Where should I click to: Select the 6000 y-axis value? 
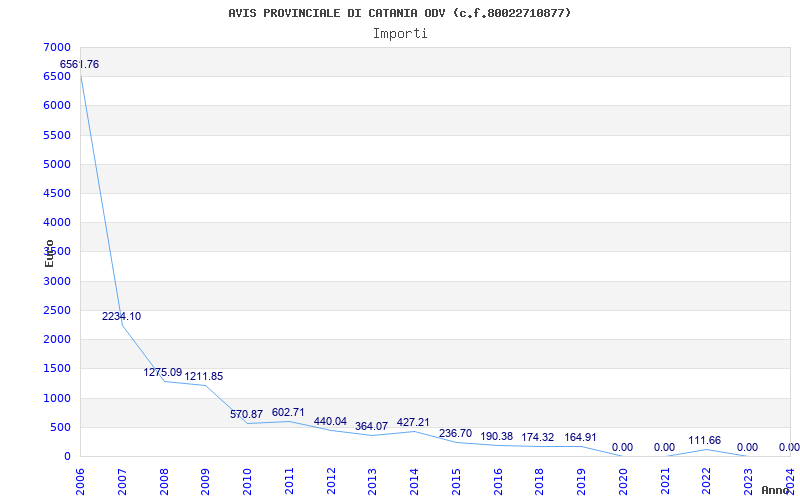(x=57, y=106)
